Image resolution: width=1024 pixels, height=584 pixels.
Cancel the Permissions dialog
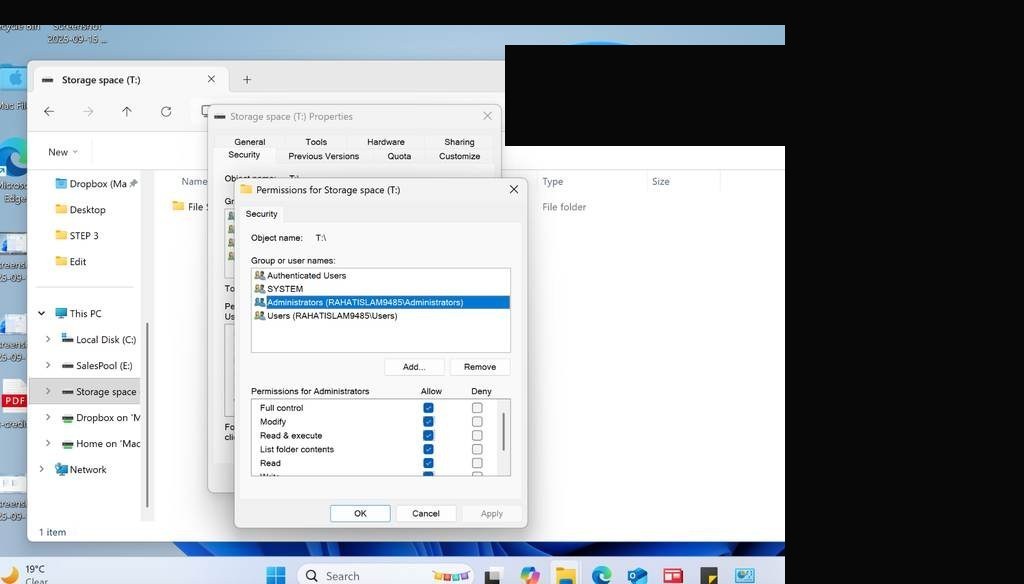(426, 513)
